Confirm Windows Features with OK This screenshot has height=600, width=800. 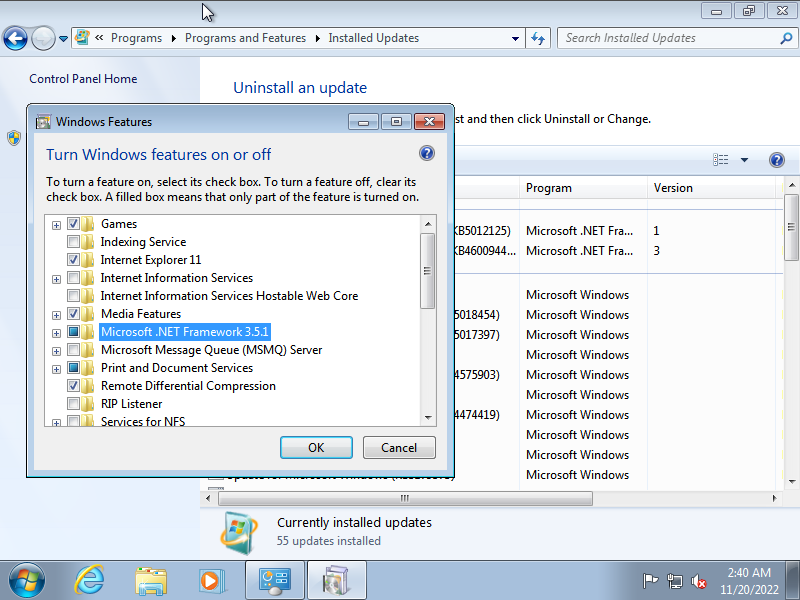click(x=316, y=447)
